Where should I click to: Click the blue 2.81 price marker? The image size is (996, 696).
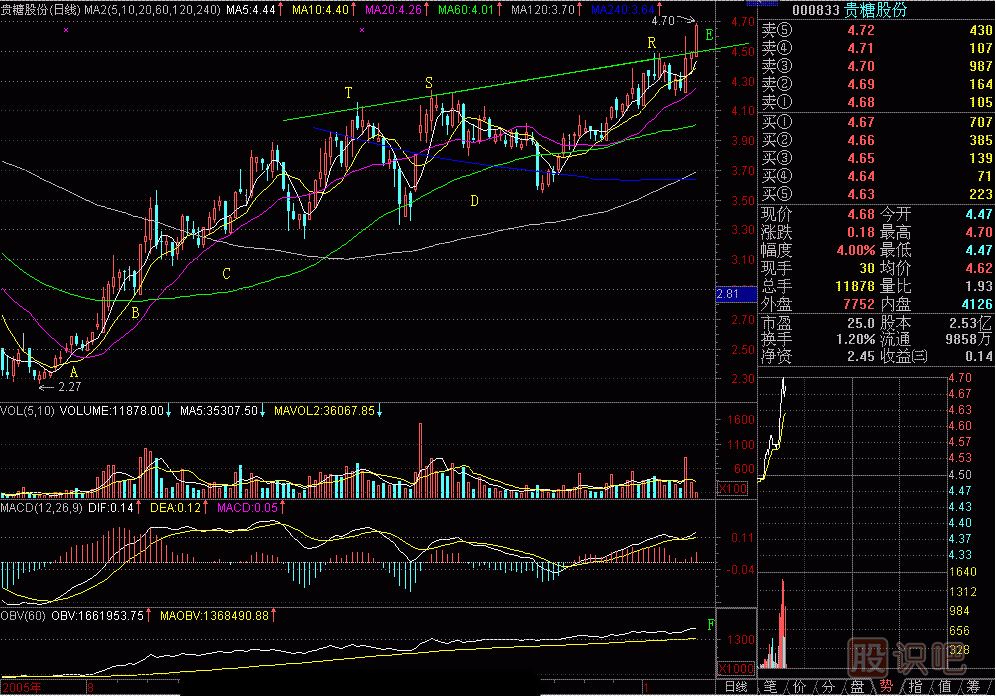pos(728,294)
